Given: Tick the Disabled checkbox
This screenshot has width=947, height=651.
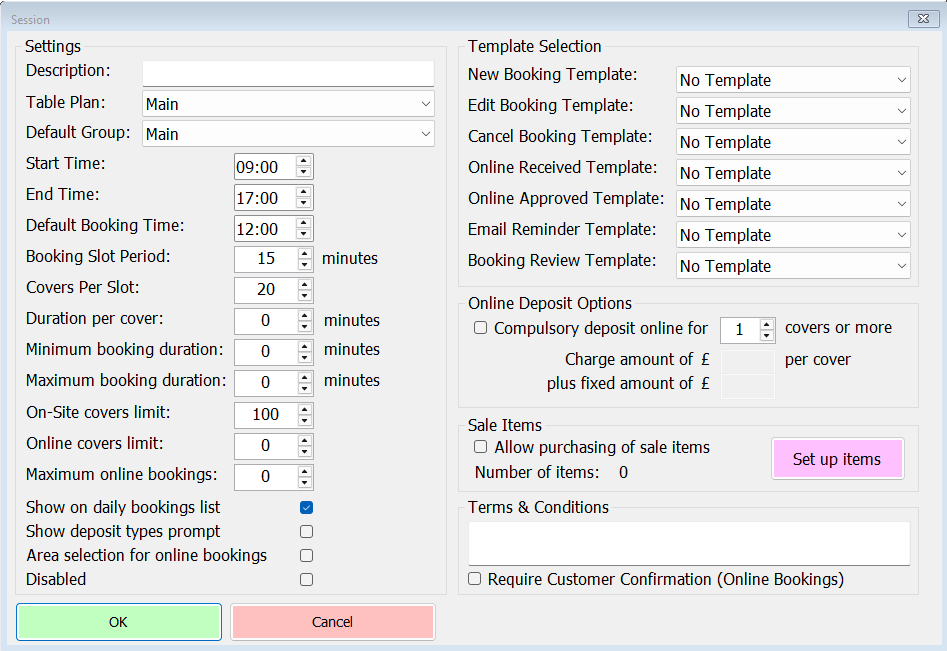Looking at the screenshot, I should pos(307,579).
